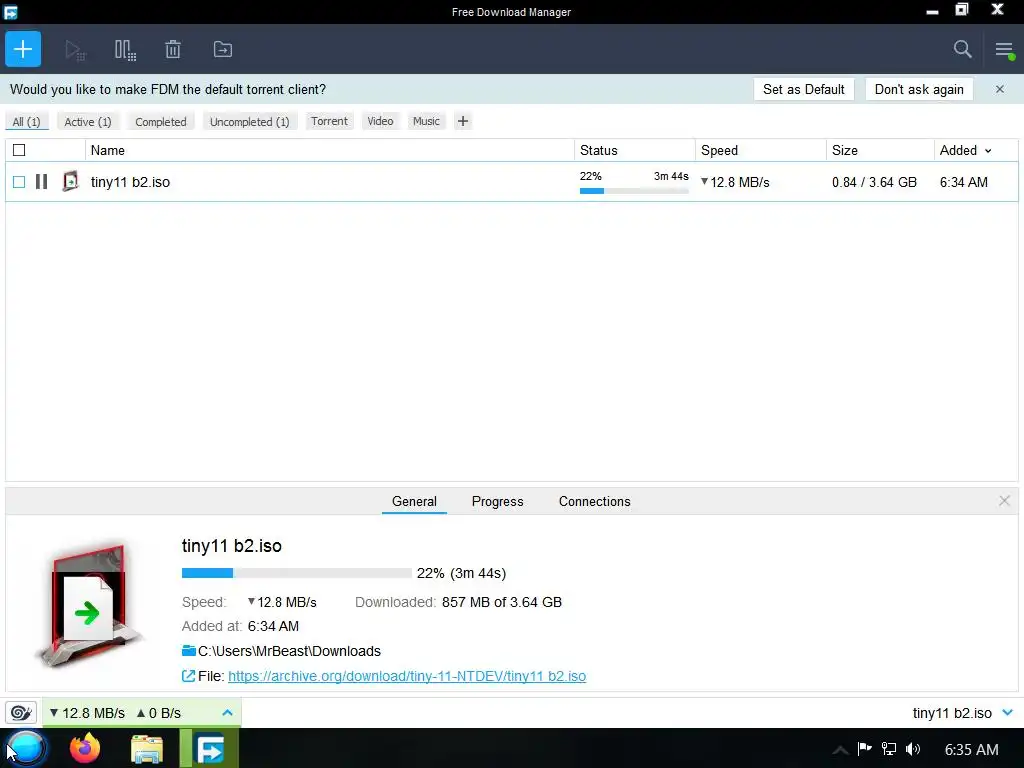The image size is (1024, 768).
Task: Switch to the Progress details tab
Action: (498, 501)
